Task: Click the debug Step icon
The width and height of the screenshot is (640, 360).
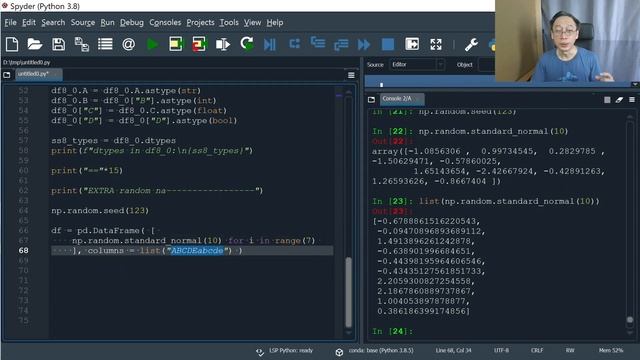Action: tap(294, 43)
